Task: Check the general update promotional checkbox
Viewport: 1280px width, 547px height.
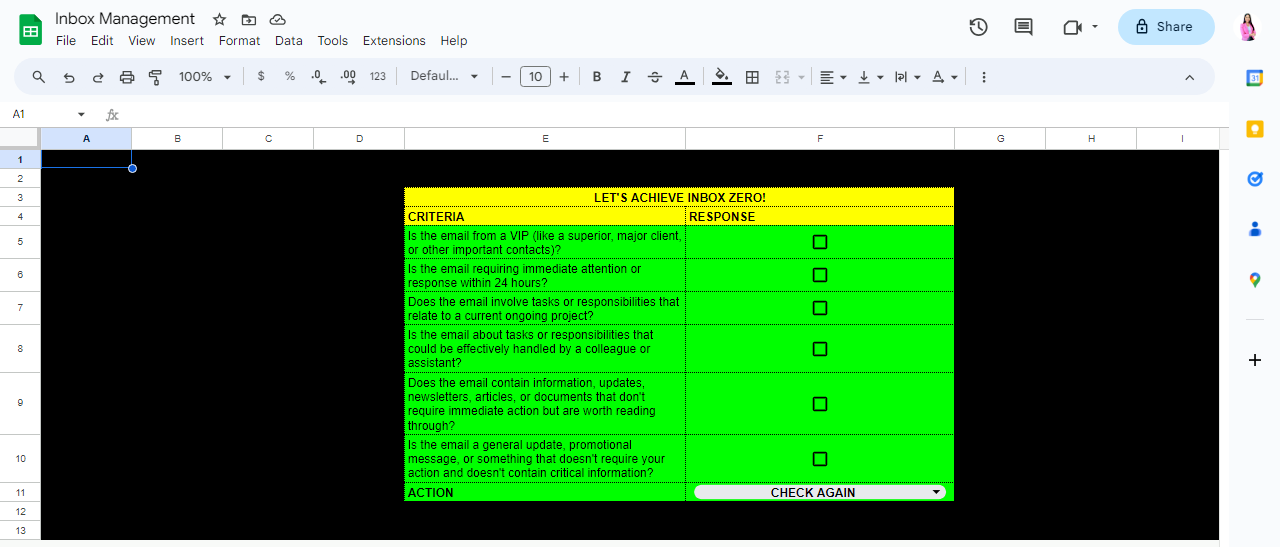Action: click(x=820, y=459)
